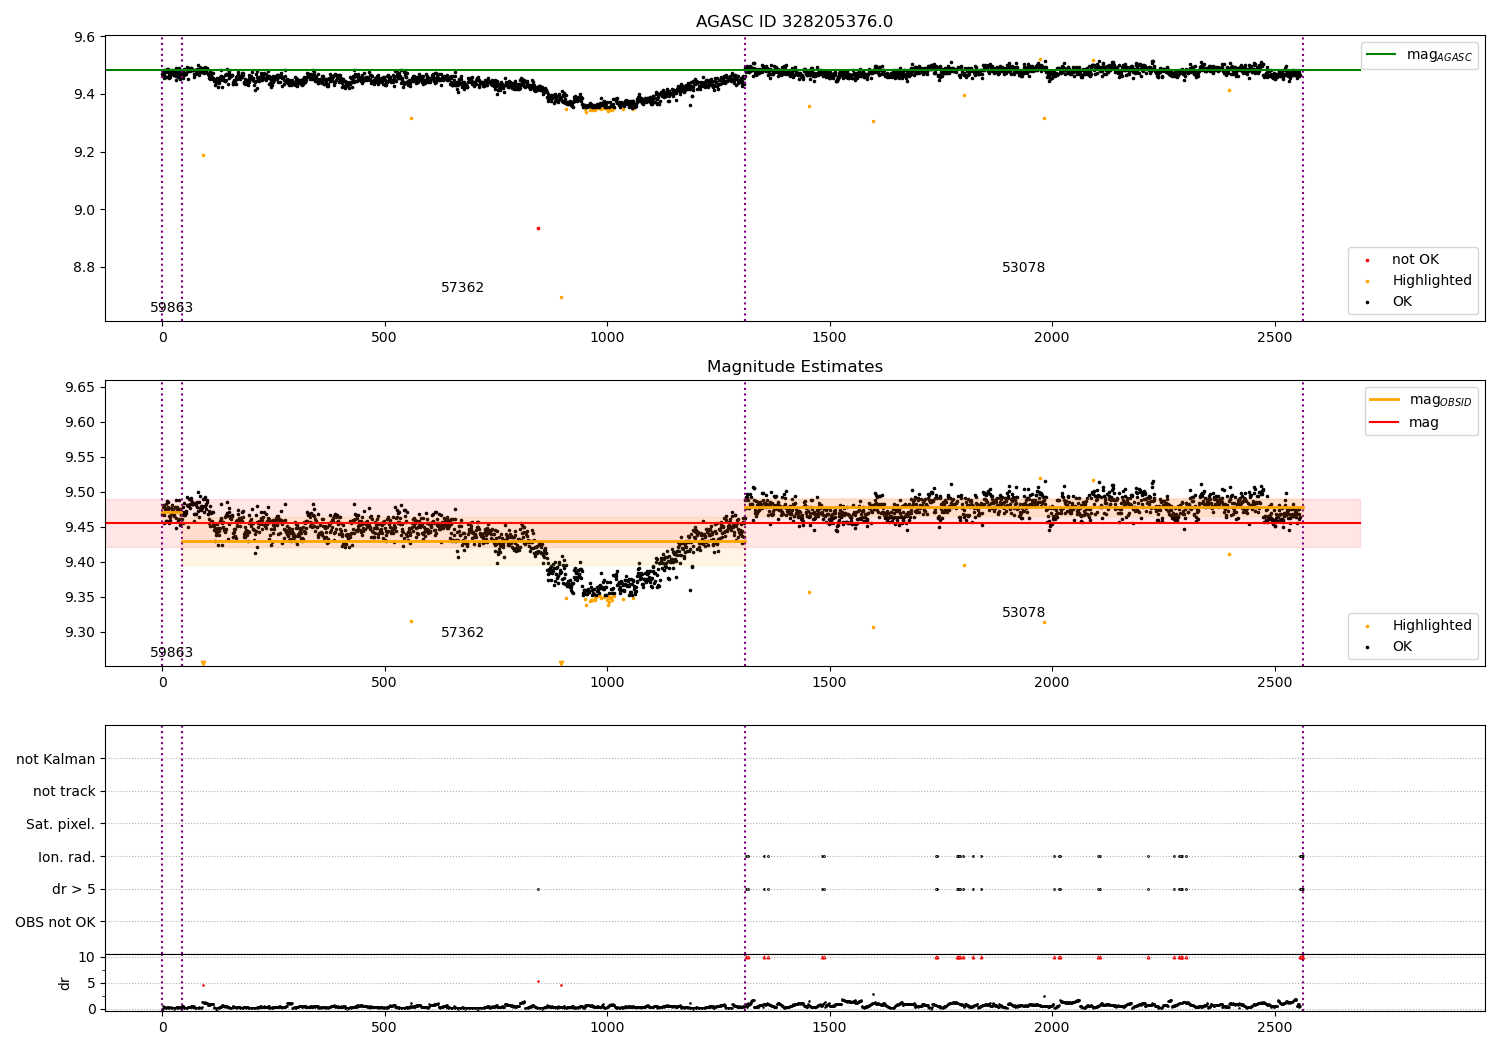Select the 'not OK' legend entry
Image resolution: width=1500 pixels, height=1050 pixels.
point(1415,260)
